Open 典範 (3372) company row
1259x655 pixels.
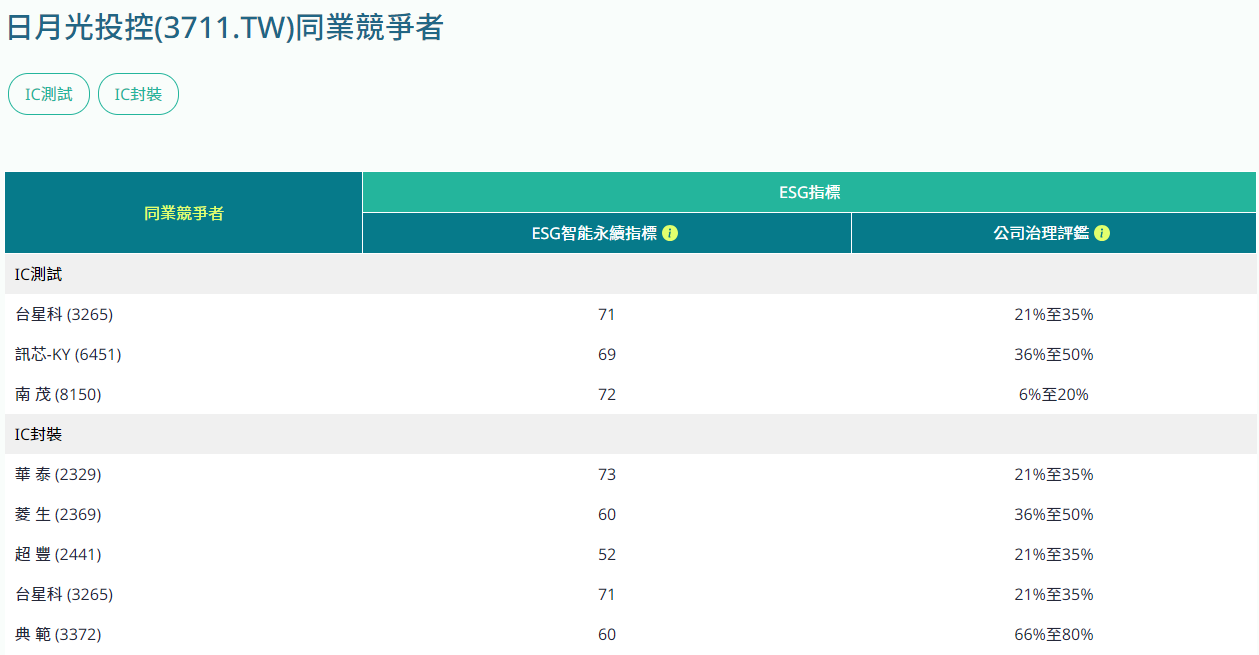coord(58,634)
